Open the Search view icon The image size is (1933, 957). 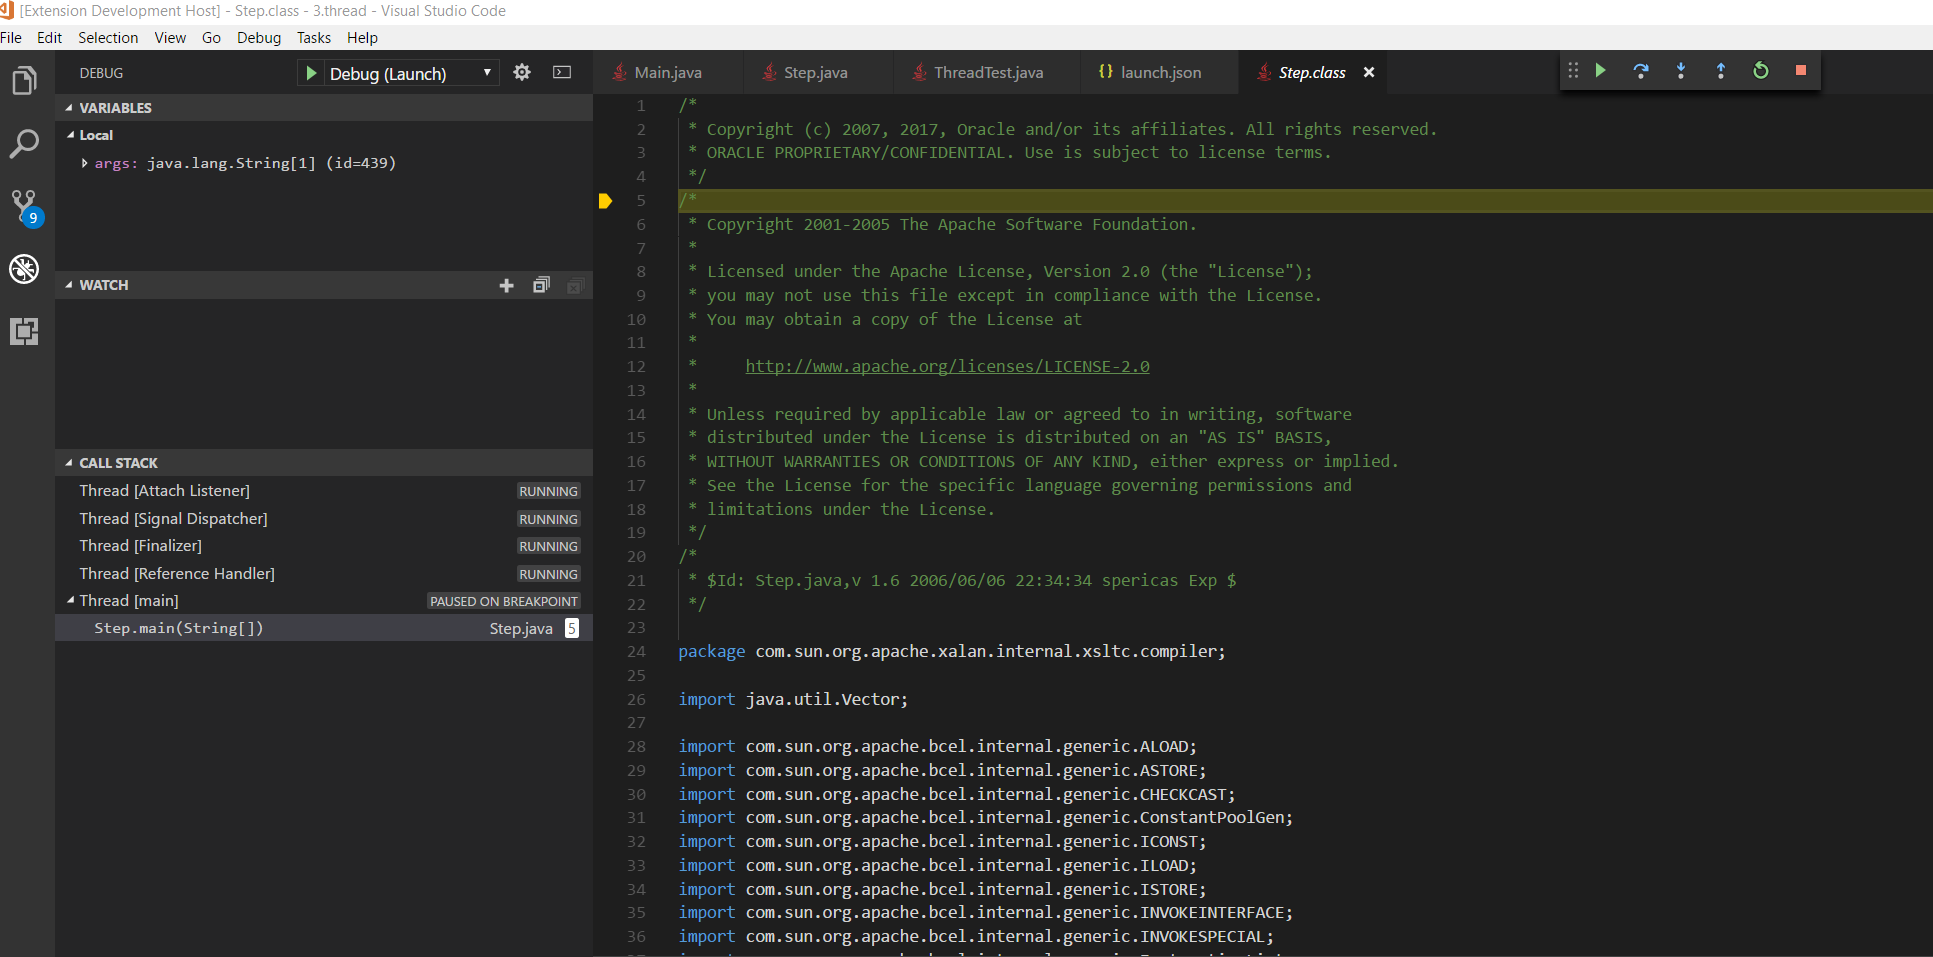coord(24,143)
